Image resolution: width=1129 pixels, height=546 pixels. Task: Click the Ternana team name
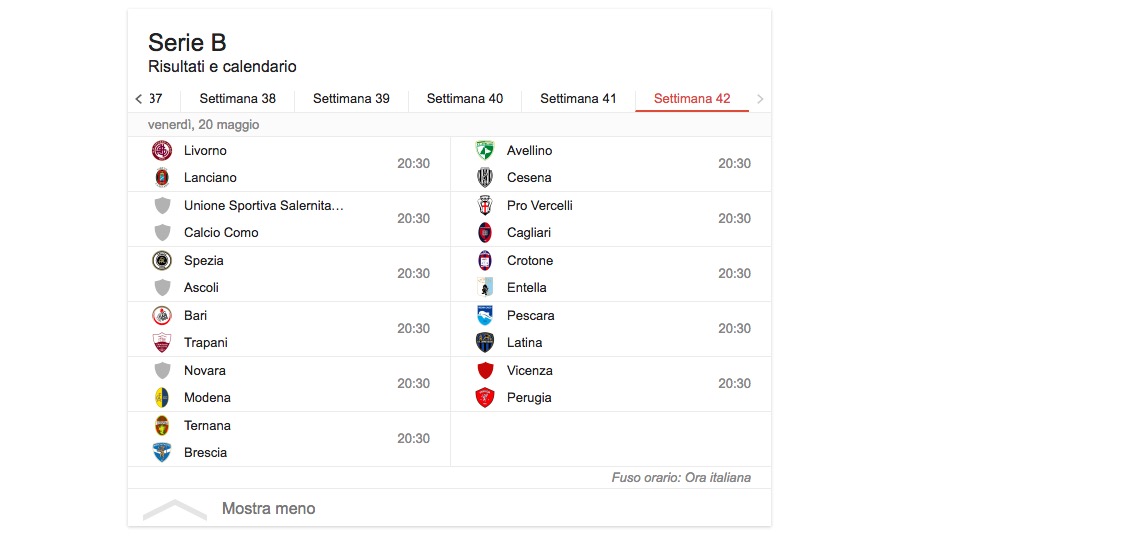click(x=207, y=426)
